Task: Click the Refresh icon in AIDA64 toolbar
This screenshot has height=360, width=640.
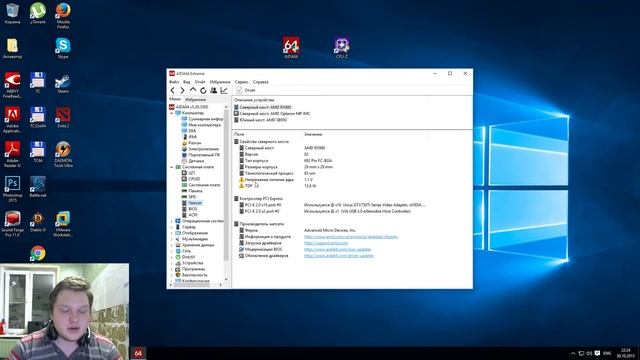Action: coord(203,90)
